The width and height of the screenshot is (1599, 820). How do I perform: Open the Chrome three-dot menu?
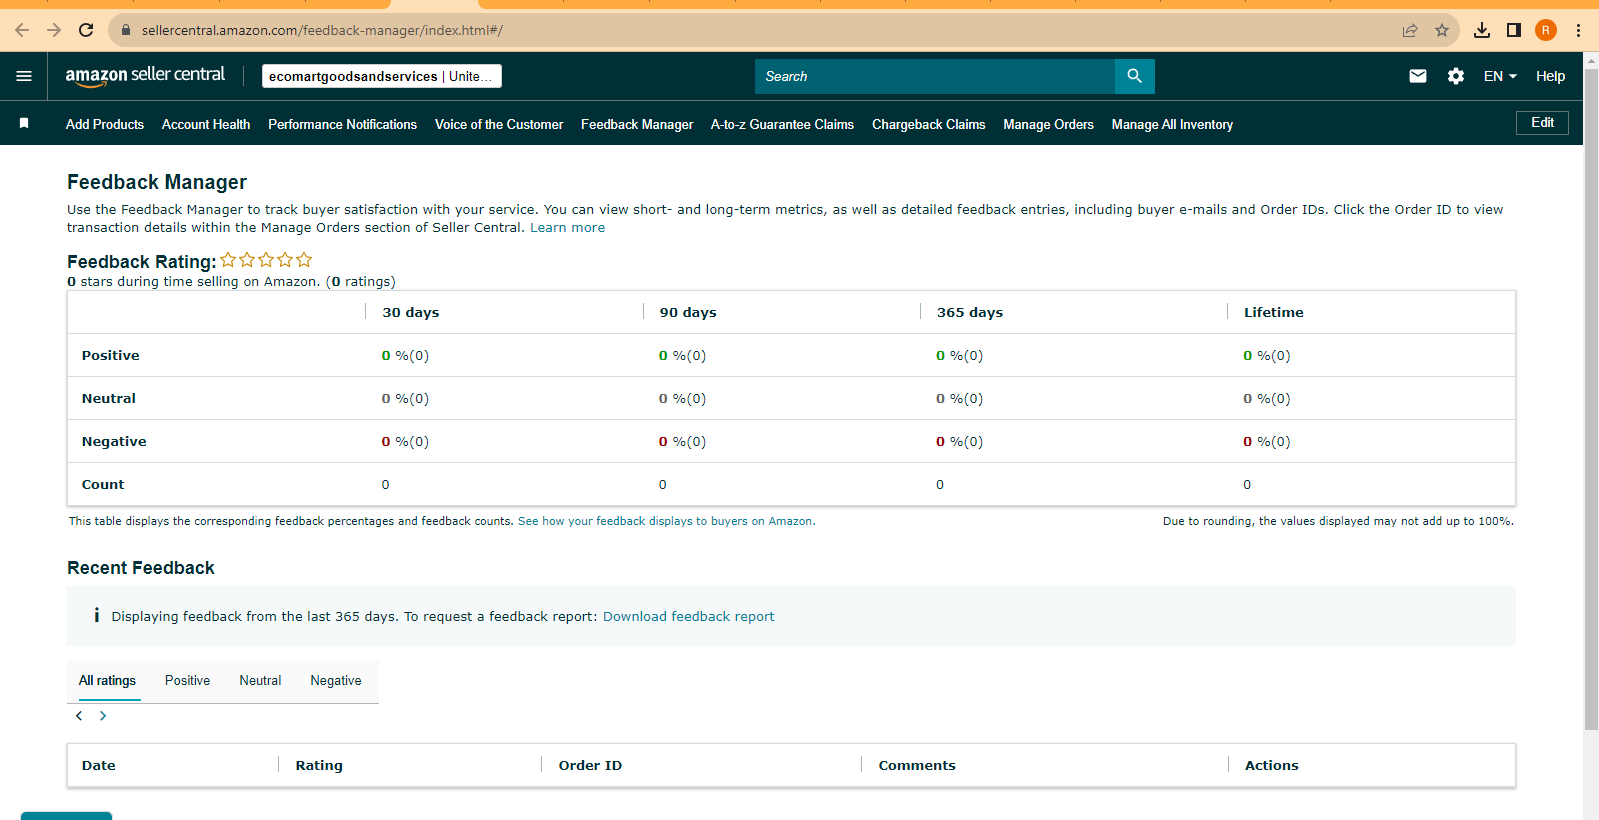coord(1578,30)
